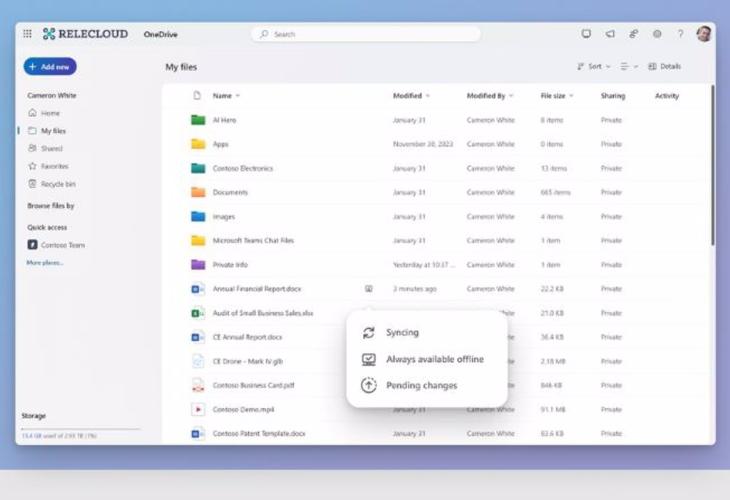730x500 pixels.
Task: Click the offline status icon on Annual Financial Report
Action: (368, 289)
